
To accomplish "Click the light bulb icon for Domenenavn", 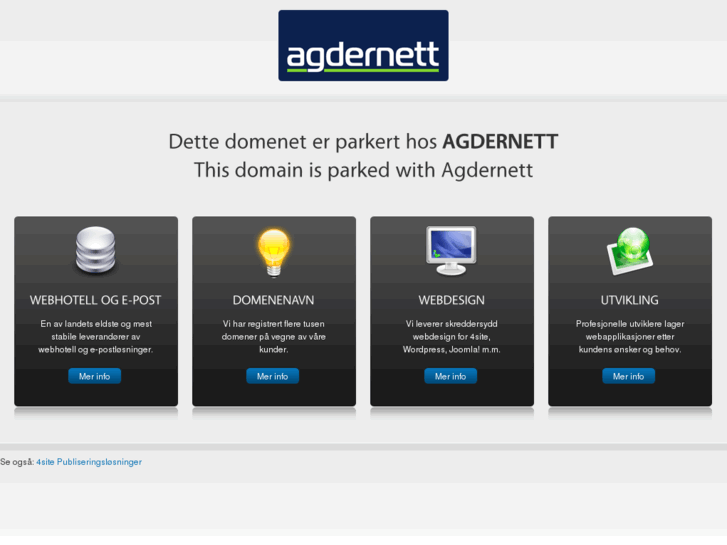I will coord(274,253).
